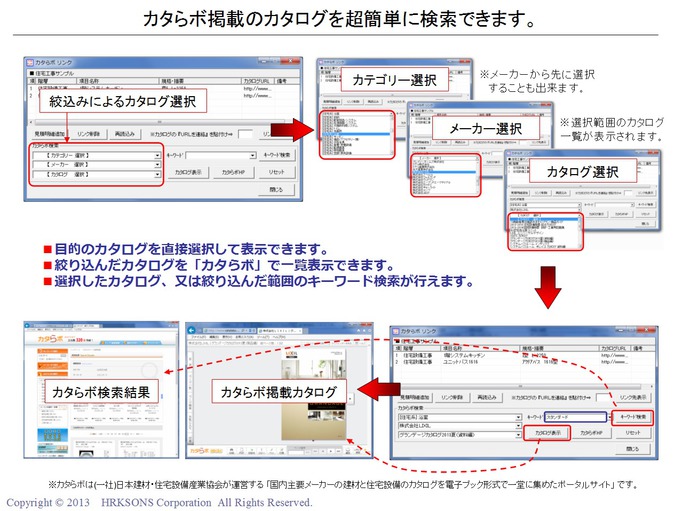Screen dimensions: 682x511
Task: Open the グランデージカタログ dropdown in the bottom-right window
Action: (460, 434)
